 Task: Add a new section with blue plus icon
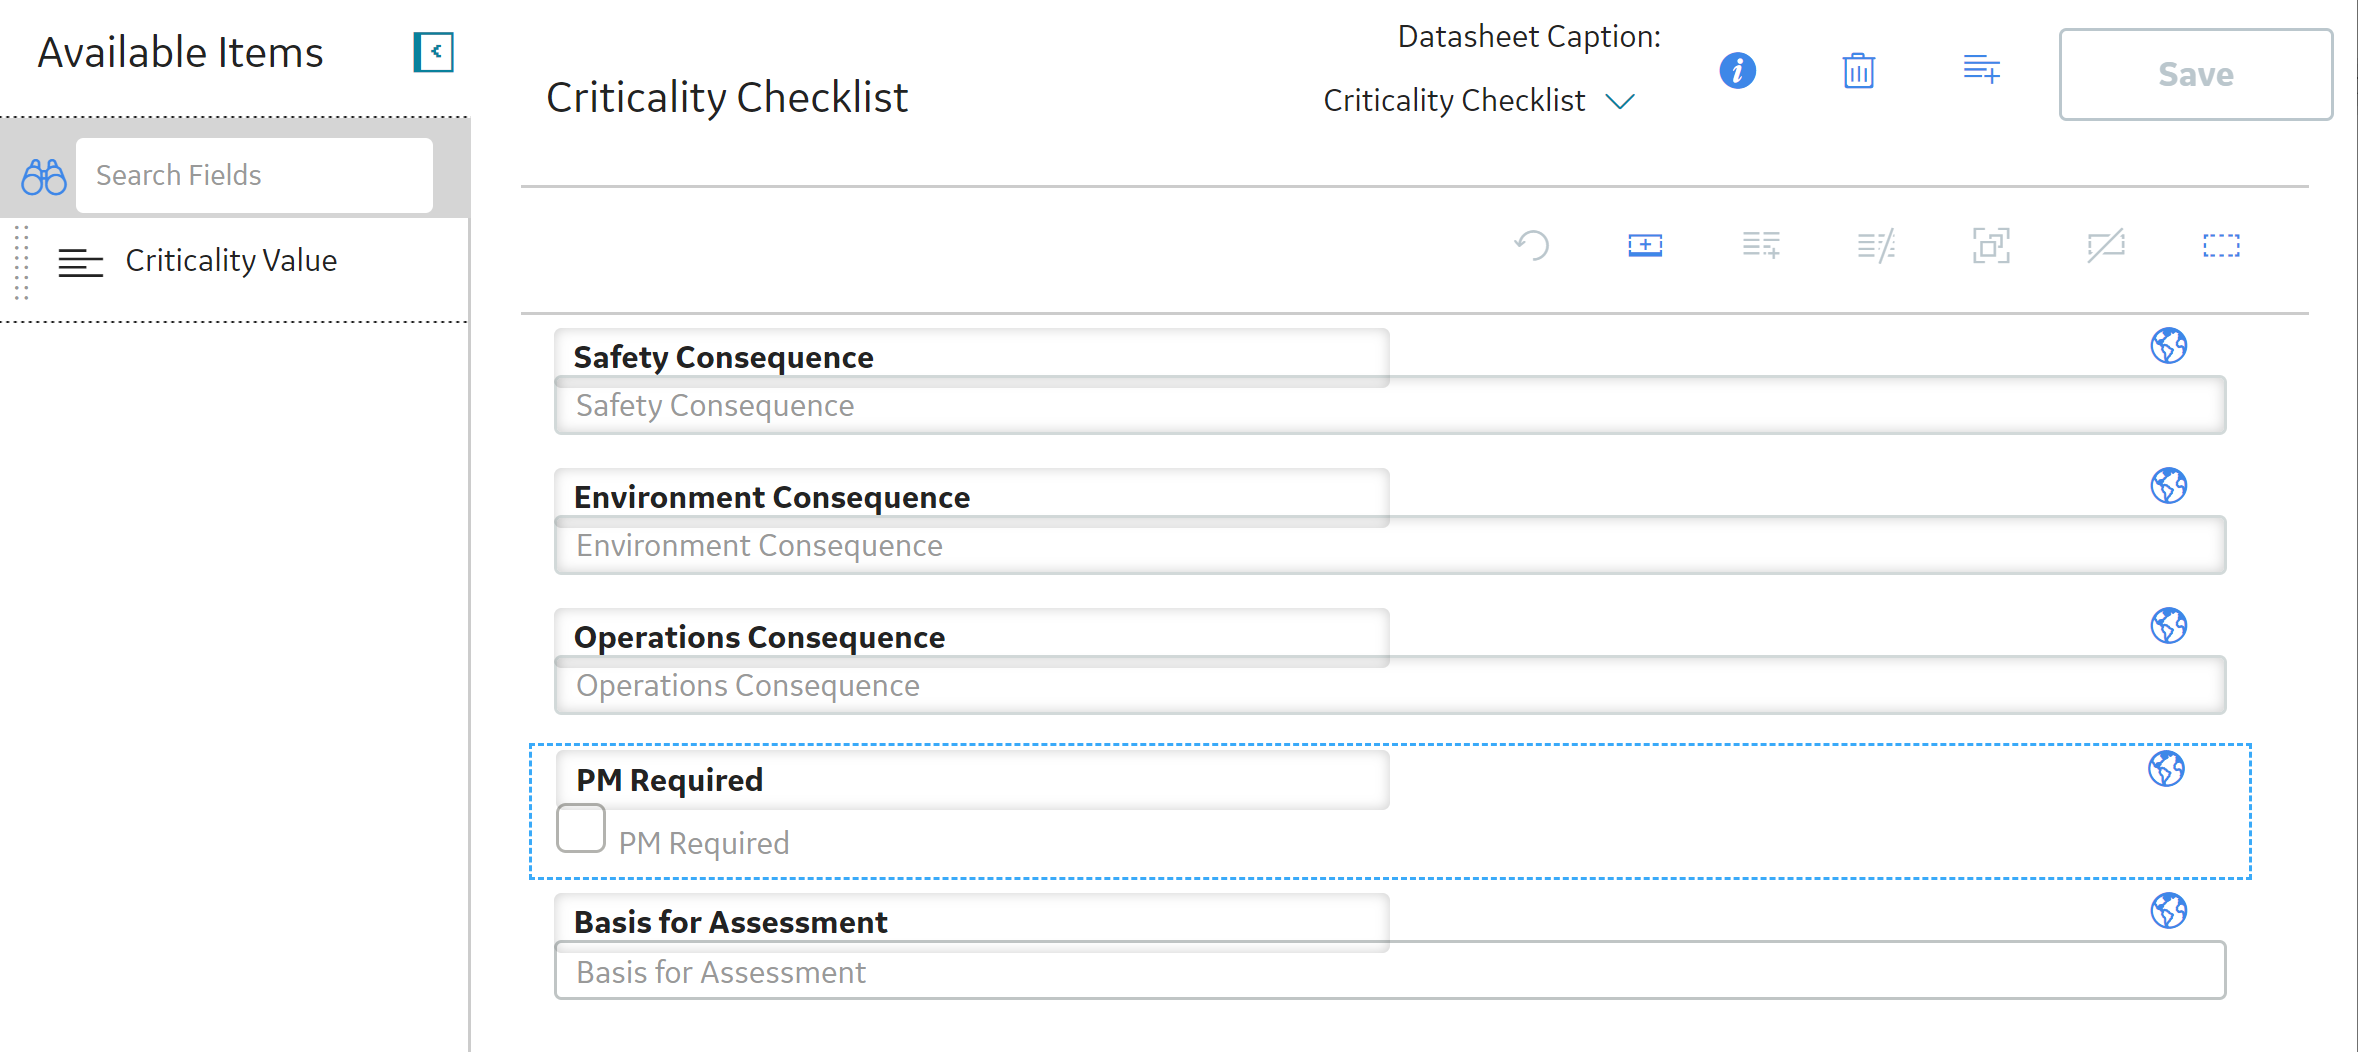tap(1646, 245)
